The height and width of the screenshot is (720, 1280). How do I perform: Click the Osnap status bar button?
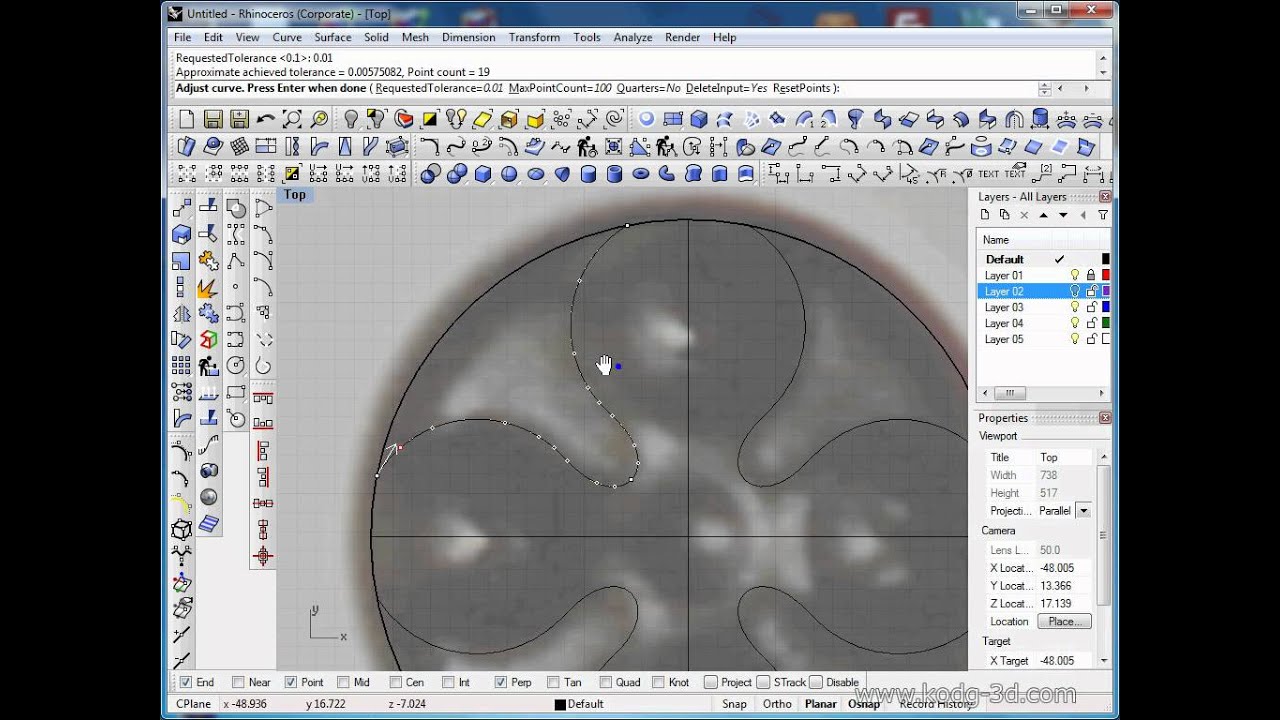[864, 704]
